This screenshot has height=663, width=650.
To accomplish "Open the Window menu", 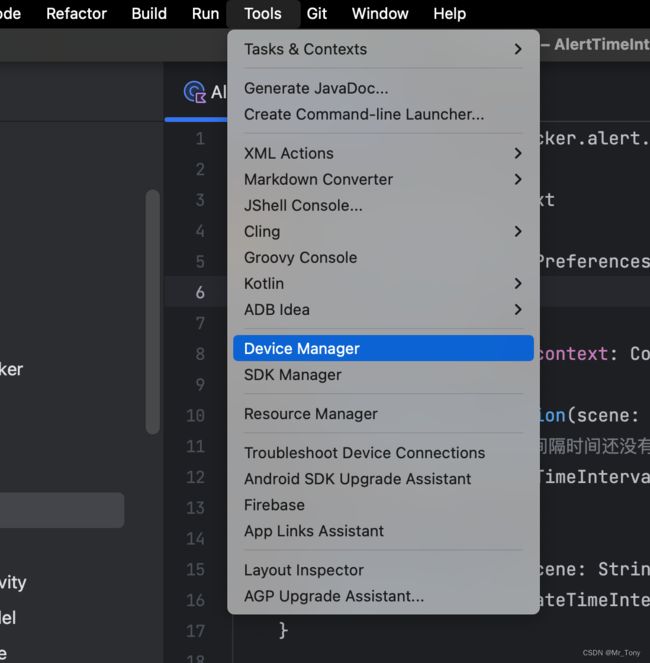I will click(380, 14).
